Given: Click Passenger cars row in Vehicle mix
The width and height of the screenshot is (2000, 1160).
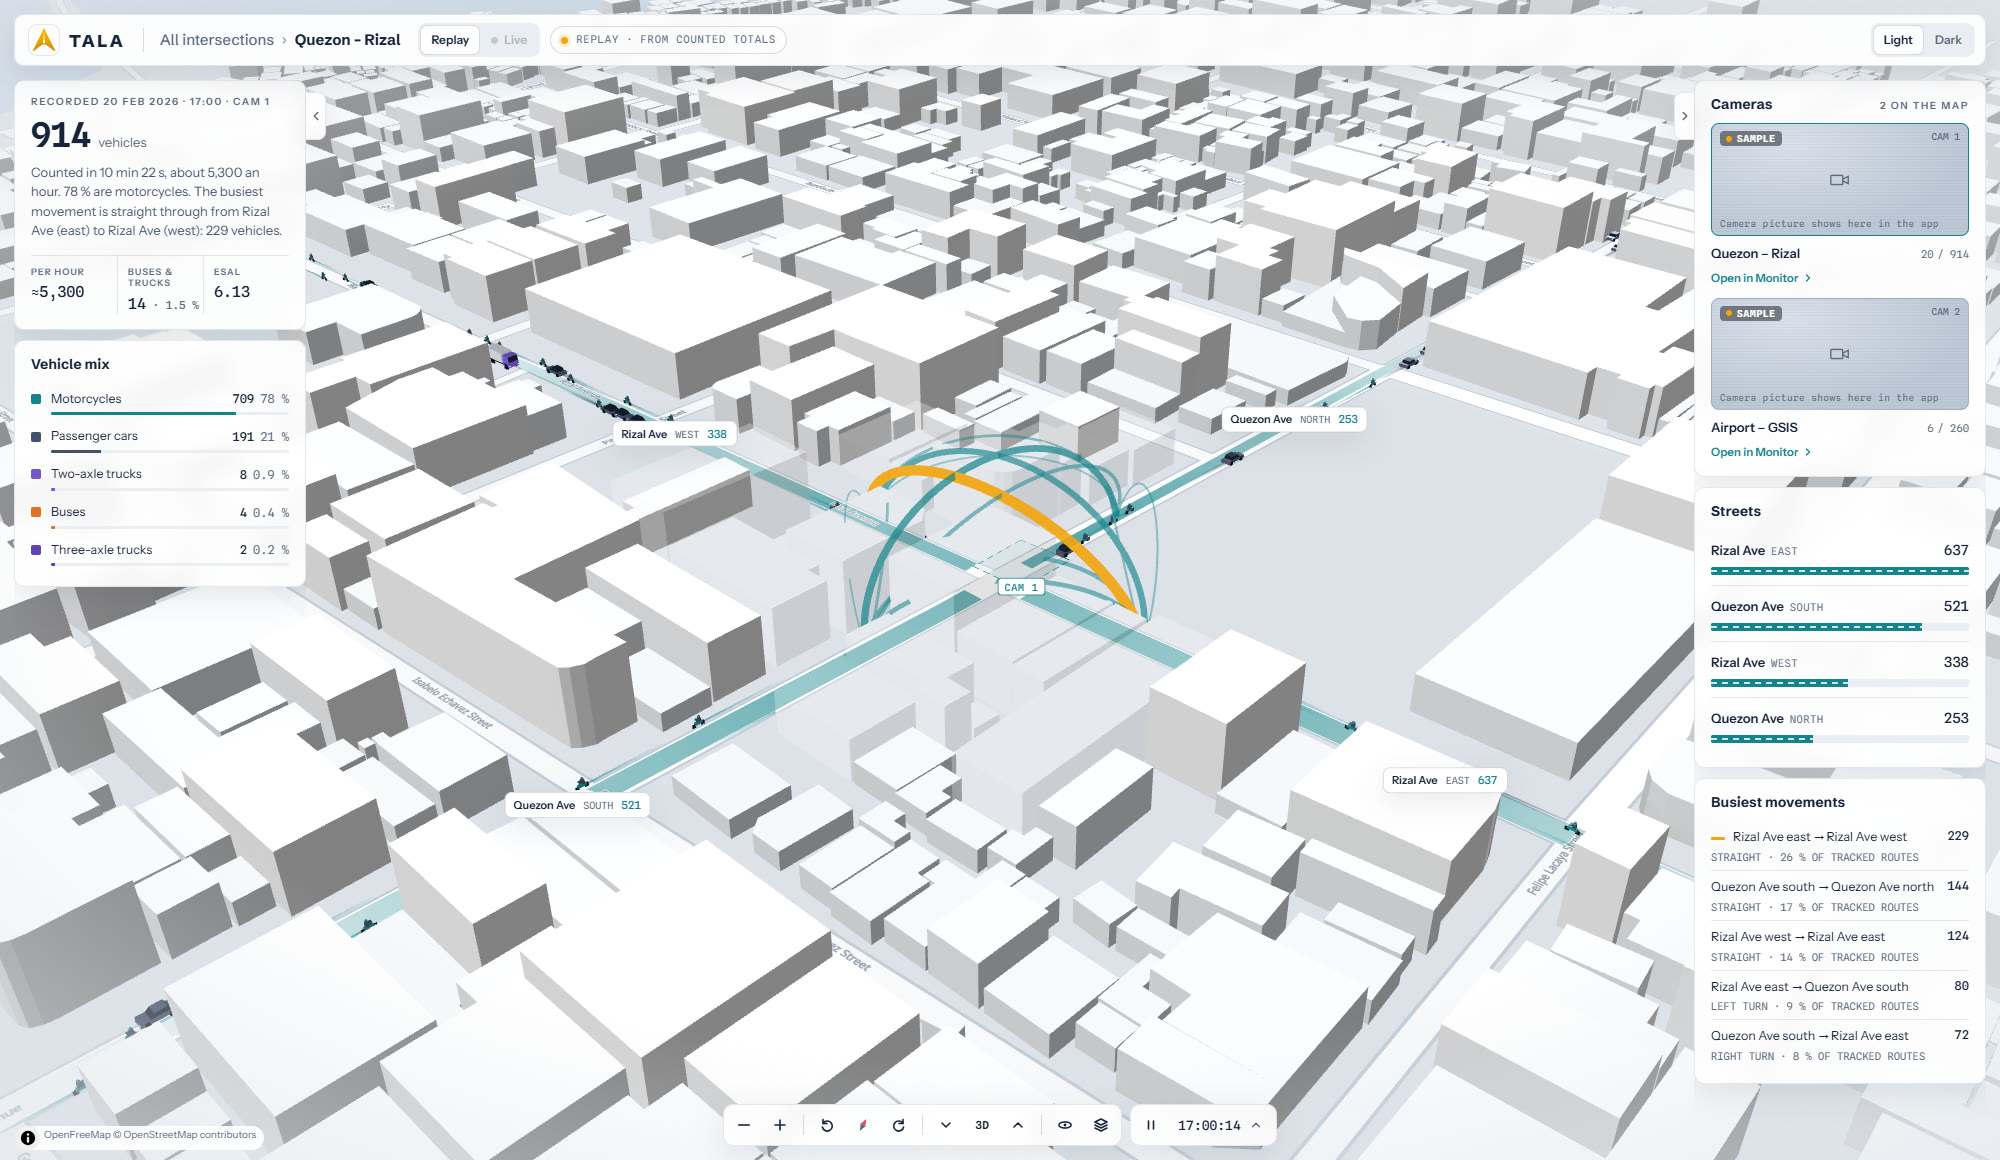Looking at the screenshot, I should click(160, 439).
